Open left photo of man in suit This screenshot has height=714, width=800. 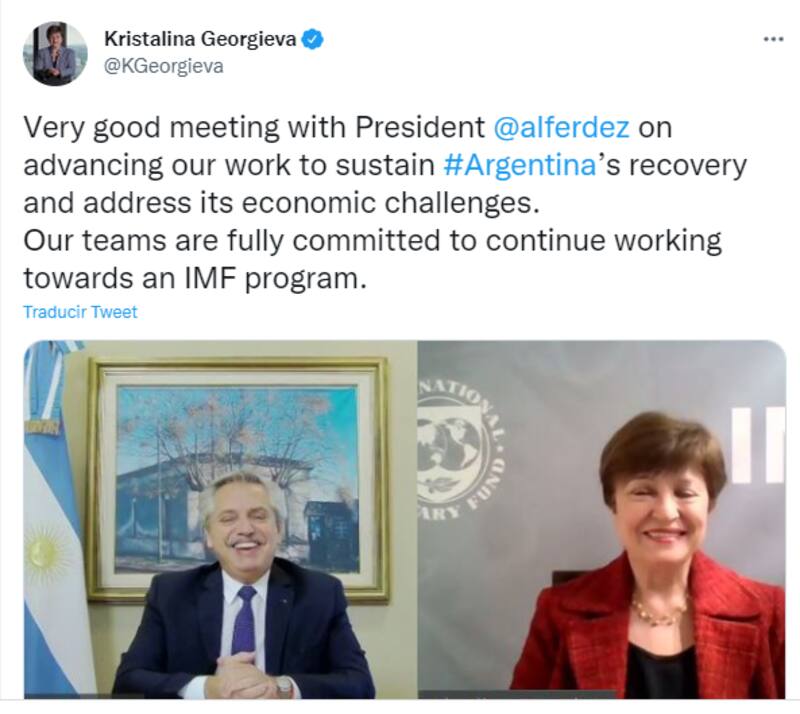pos(220,520)
